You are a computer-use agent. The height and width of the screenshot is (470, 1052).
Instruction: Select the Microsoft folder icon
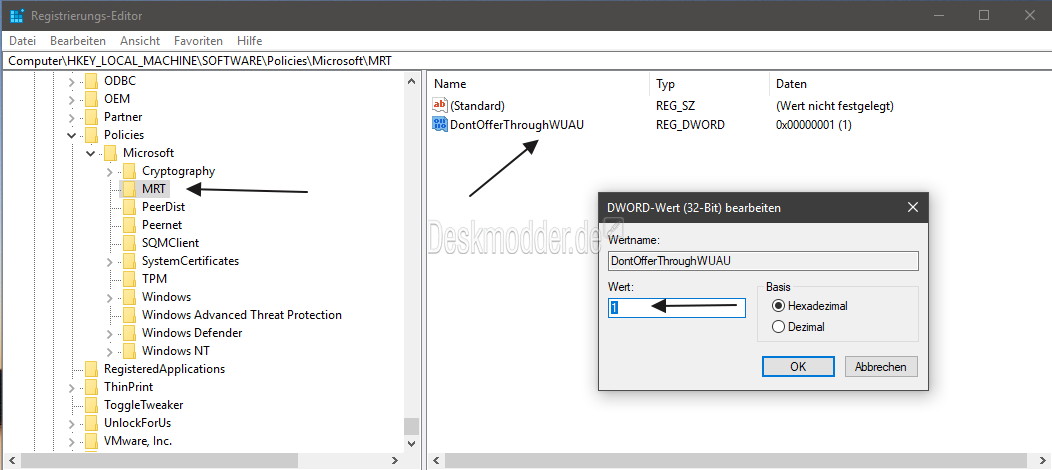(x=111, y=153)
